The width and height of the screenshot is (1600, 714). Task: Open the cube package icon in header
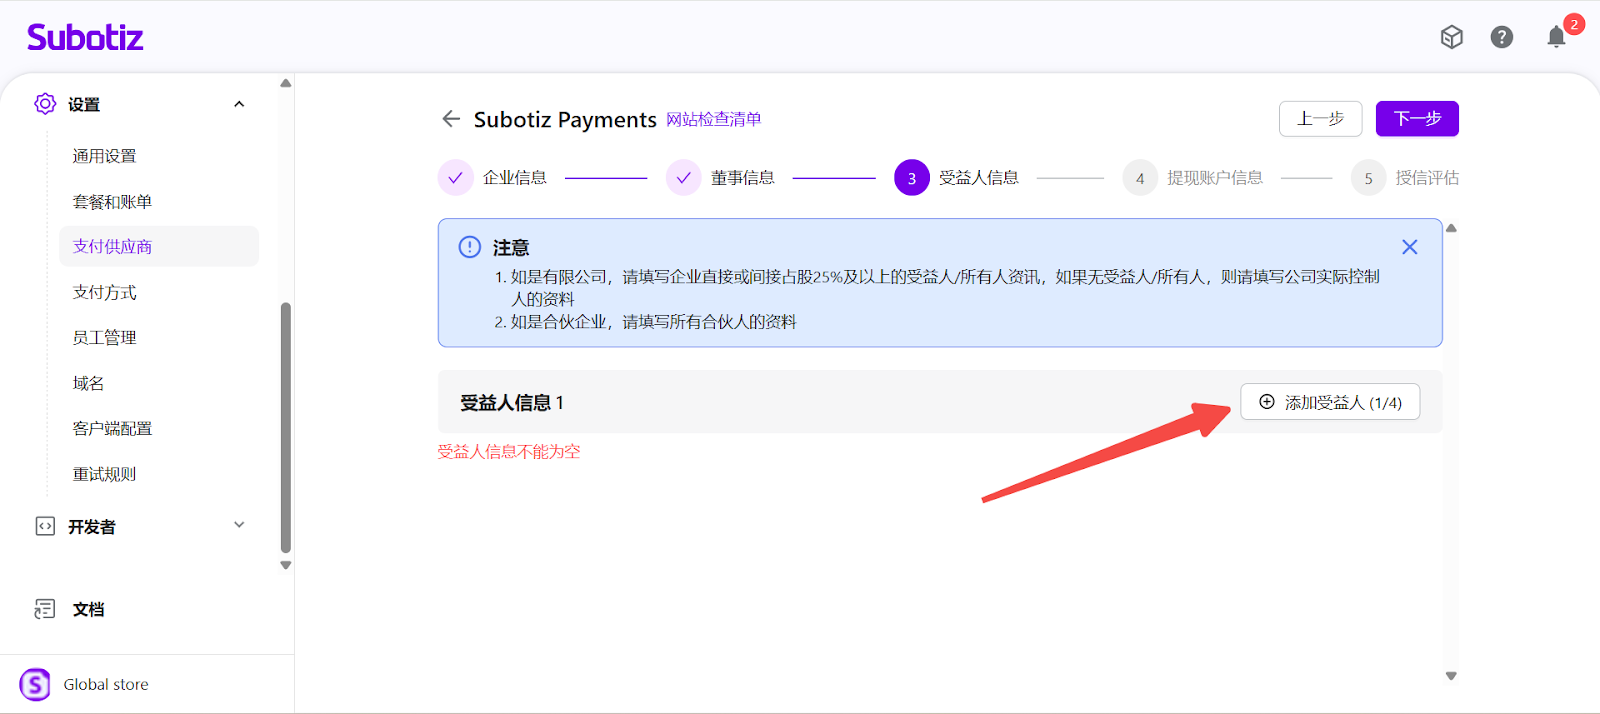1451,37
